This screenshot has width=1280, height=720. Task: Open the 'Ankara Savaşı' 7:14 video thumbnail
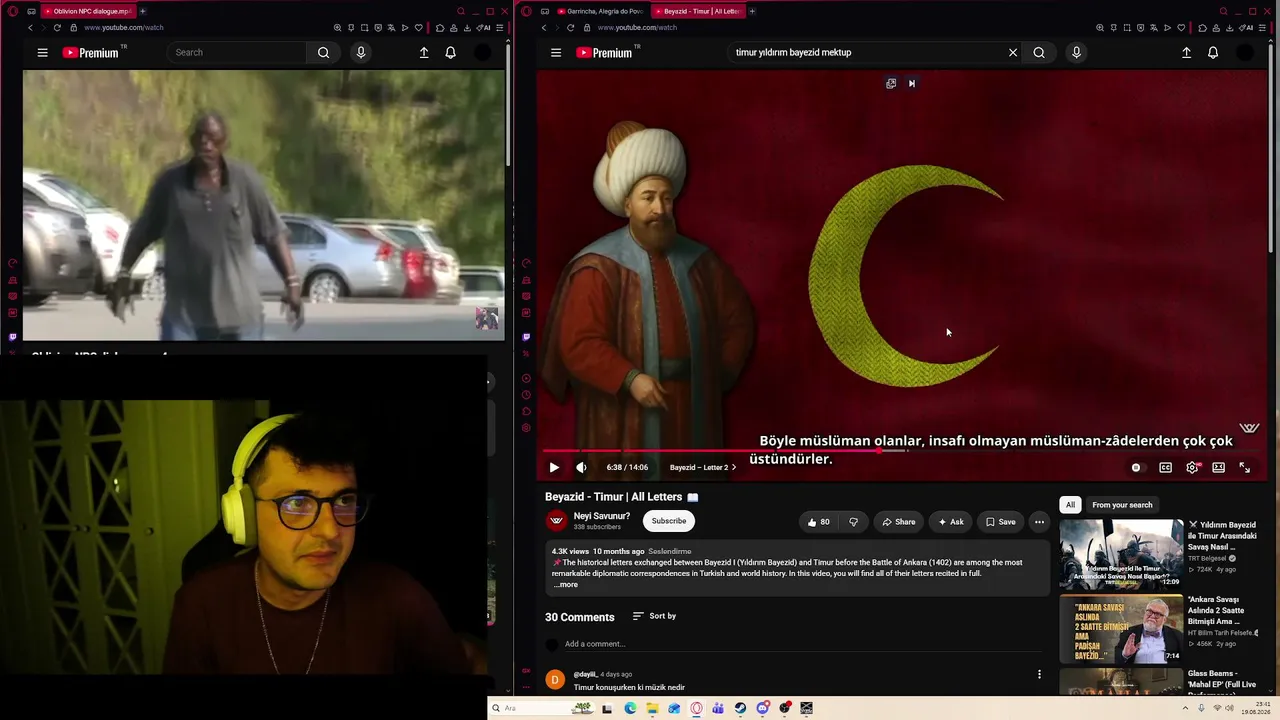coord(1121,629)
